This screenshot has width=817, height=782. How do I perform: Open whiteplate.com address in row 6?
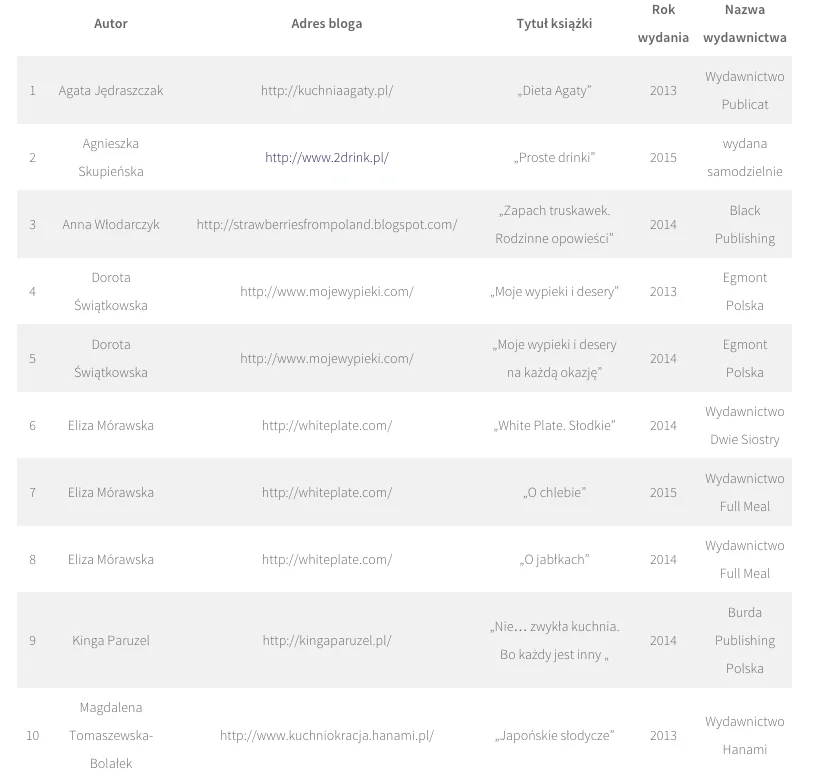(327, 426)
